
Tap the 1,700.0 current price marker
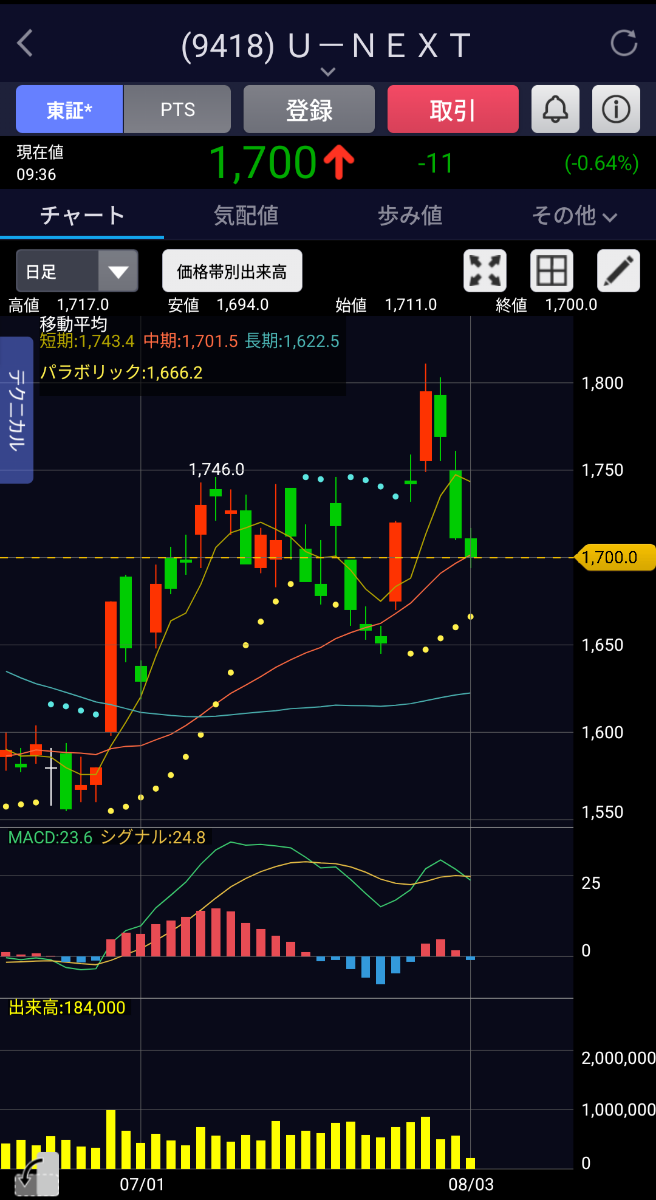(x=616, y=557)
